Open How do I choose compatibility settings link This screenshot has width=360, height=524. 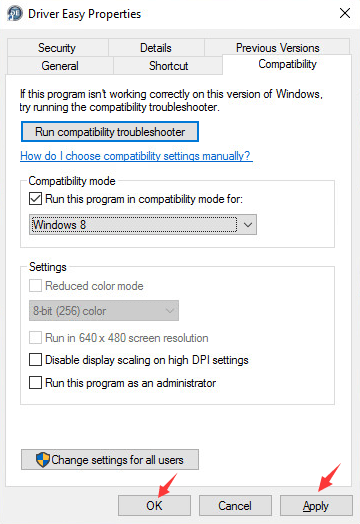pyautogui.click(x=136, y=156)
